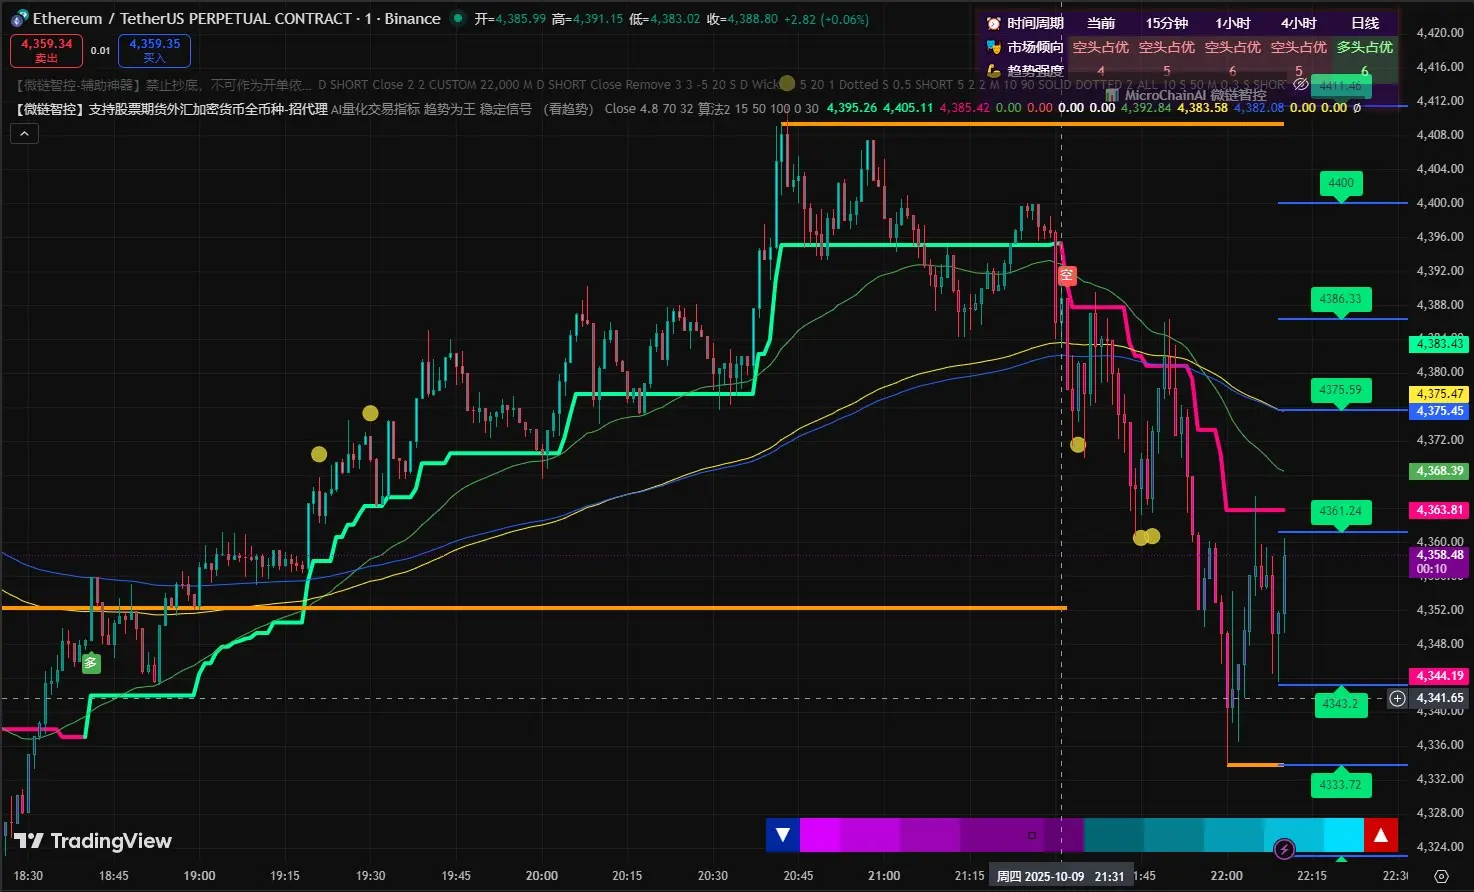Viewport: 1474px width, 892px height.
Task: Click the 15分钟 column header in the trend table
Action: [1167, 23]
